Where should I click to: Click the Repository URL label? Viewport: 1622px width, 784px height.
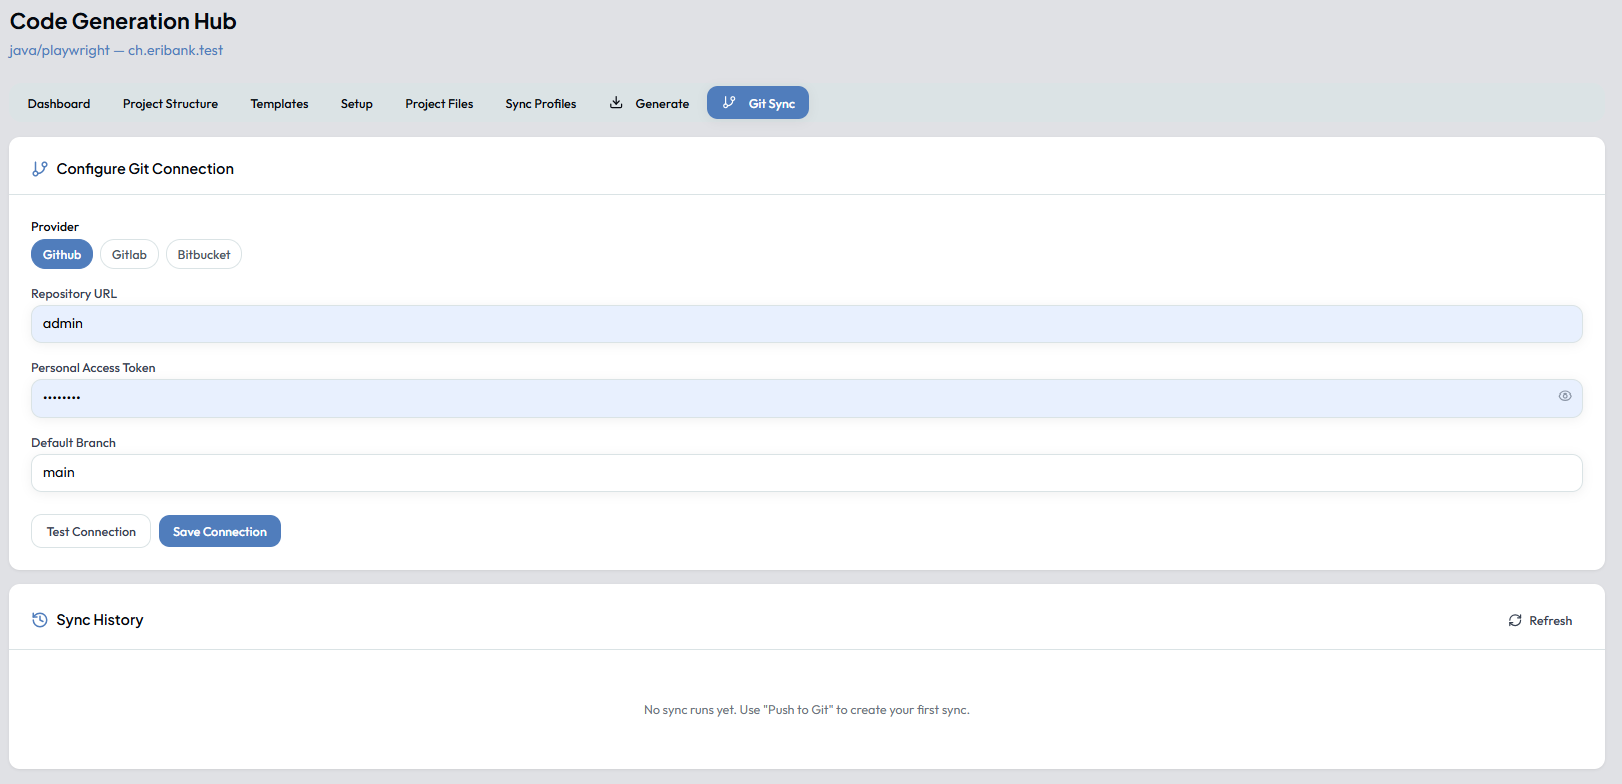click(74, 294)
